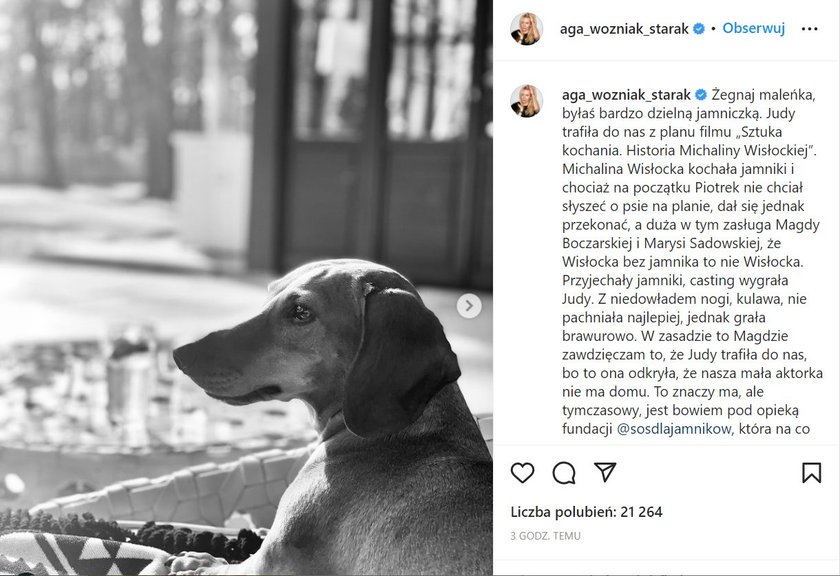Share post using paper plane icon

click(605, 472)
